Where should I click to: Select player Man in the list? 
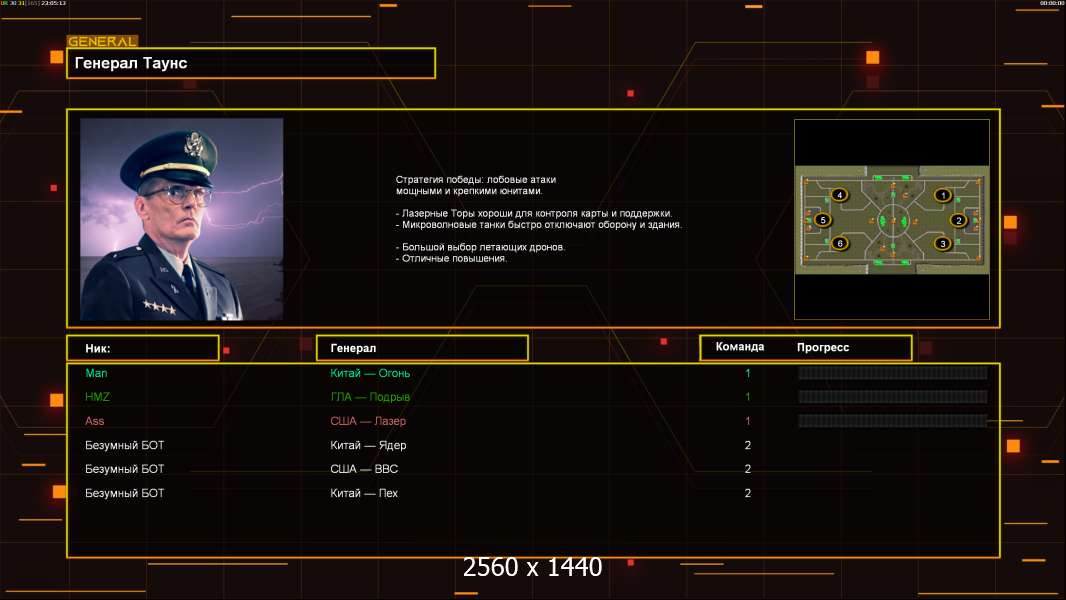click(96, 373)
